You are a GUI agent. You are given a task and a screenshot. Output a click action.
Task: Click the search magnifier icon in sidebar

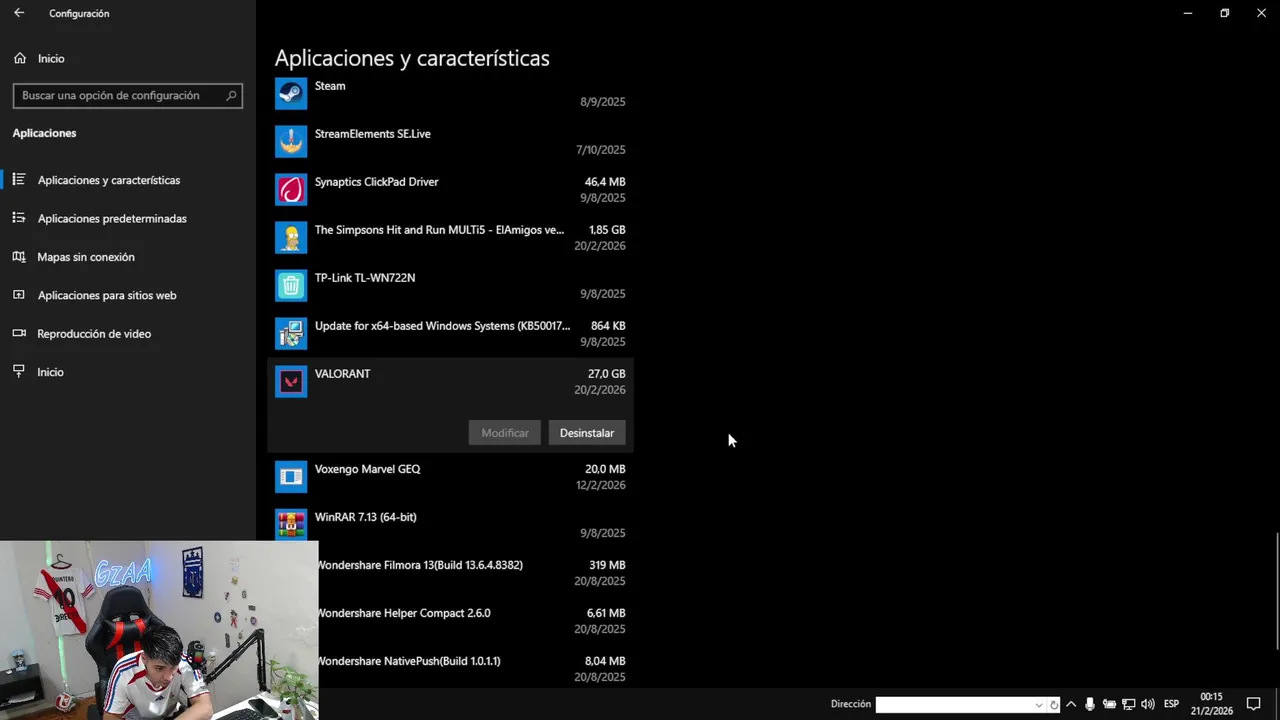tap(231, 96)
